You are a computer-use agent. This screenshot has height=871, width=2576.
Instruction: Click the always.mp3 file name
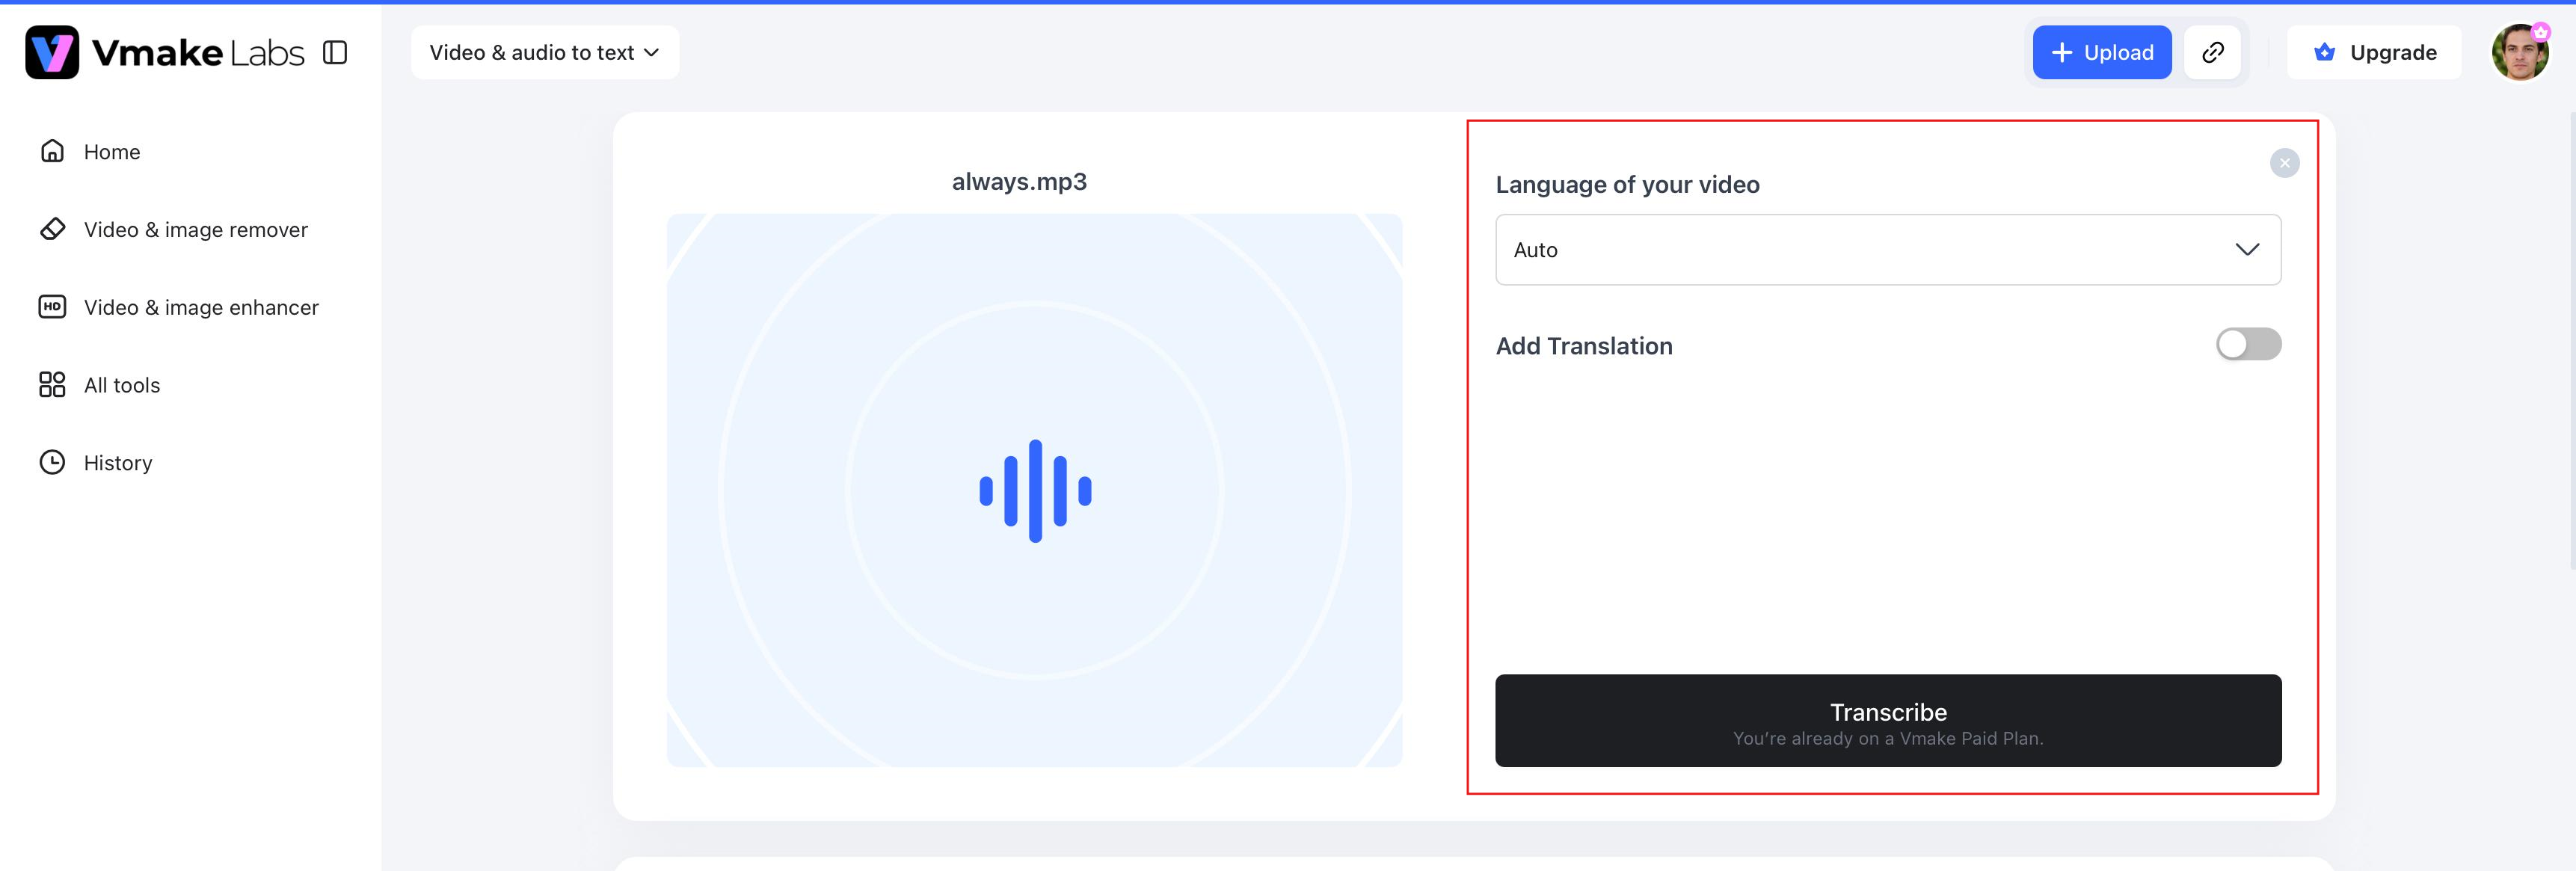point(1019,182)
